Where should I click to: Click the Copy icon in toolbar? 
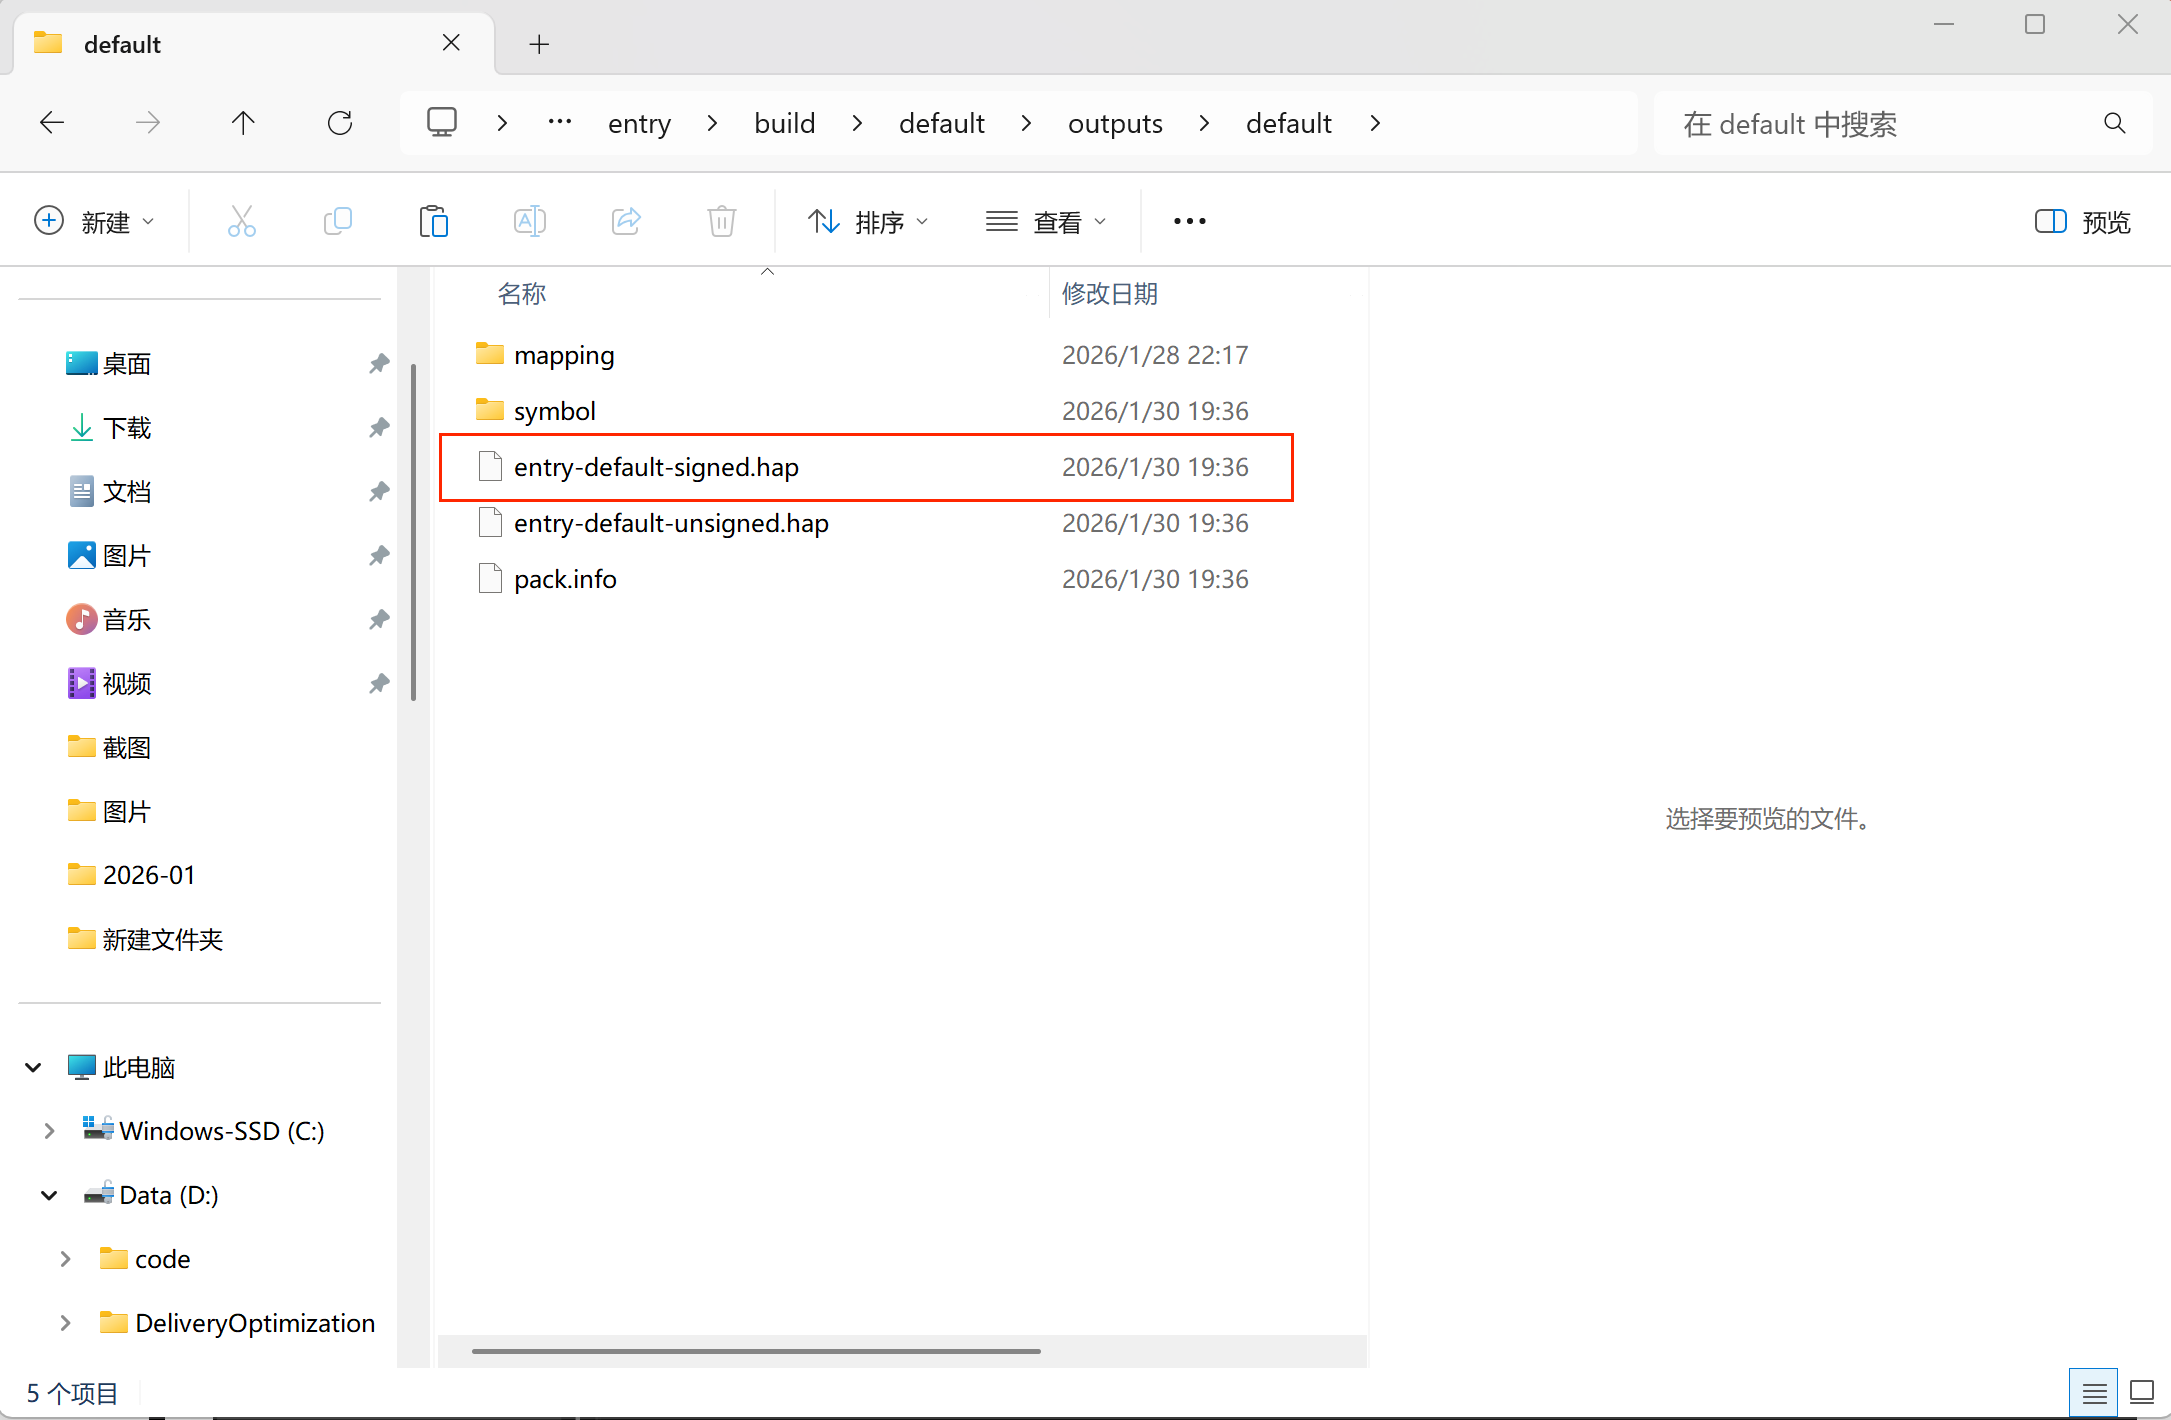coord(338,221)
